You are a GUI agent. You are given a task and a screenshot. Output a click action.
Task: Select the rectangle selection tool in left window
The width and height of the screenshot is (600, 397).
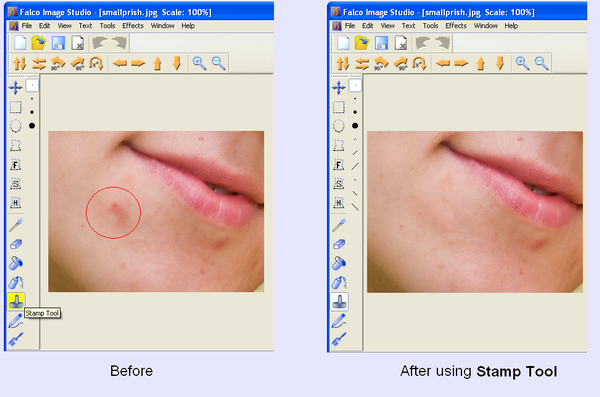[16, 107]
